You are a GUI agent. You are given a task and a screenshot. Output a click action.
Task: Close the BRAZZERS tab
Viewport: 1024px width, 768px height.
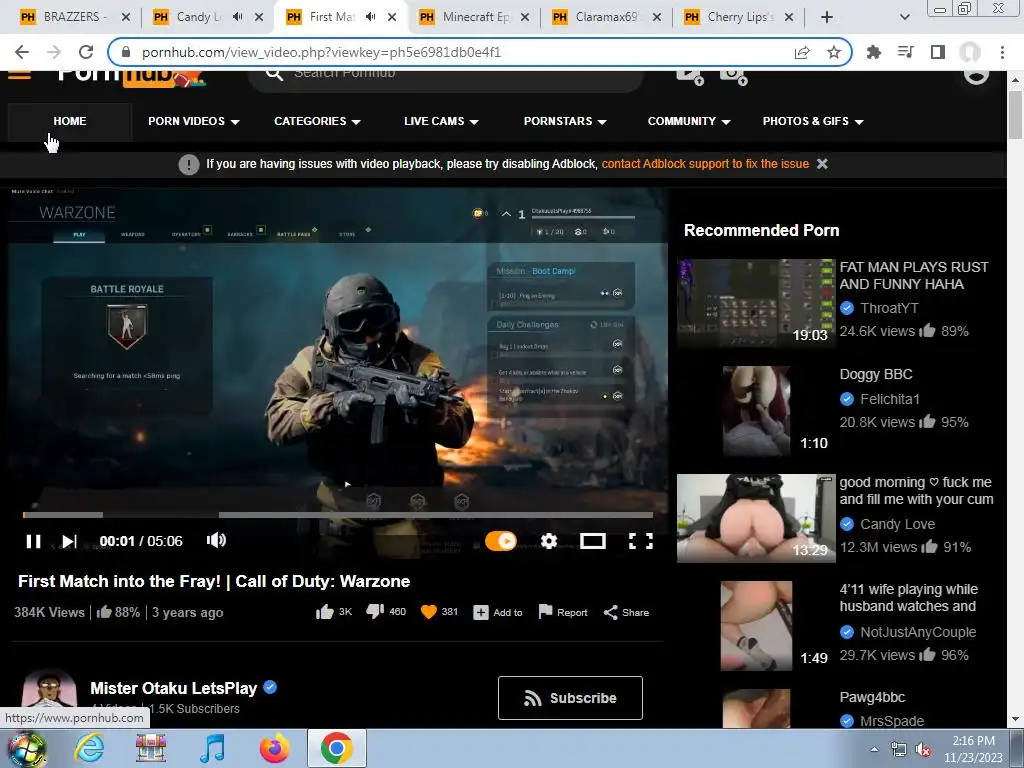126,18
